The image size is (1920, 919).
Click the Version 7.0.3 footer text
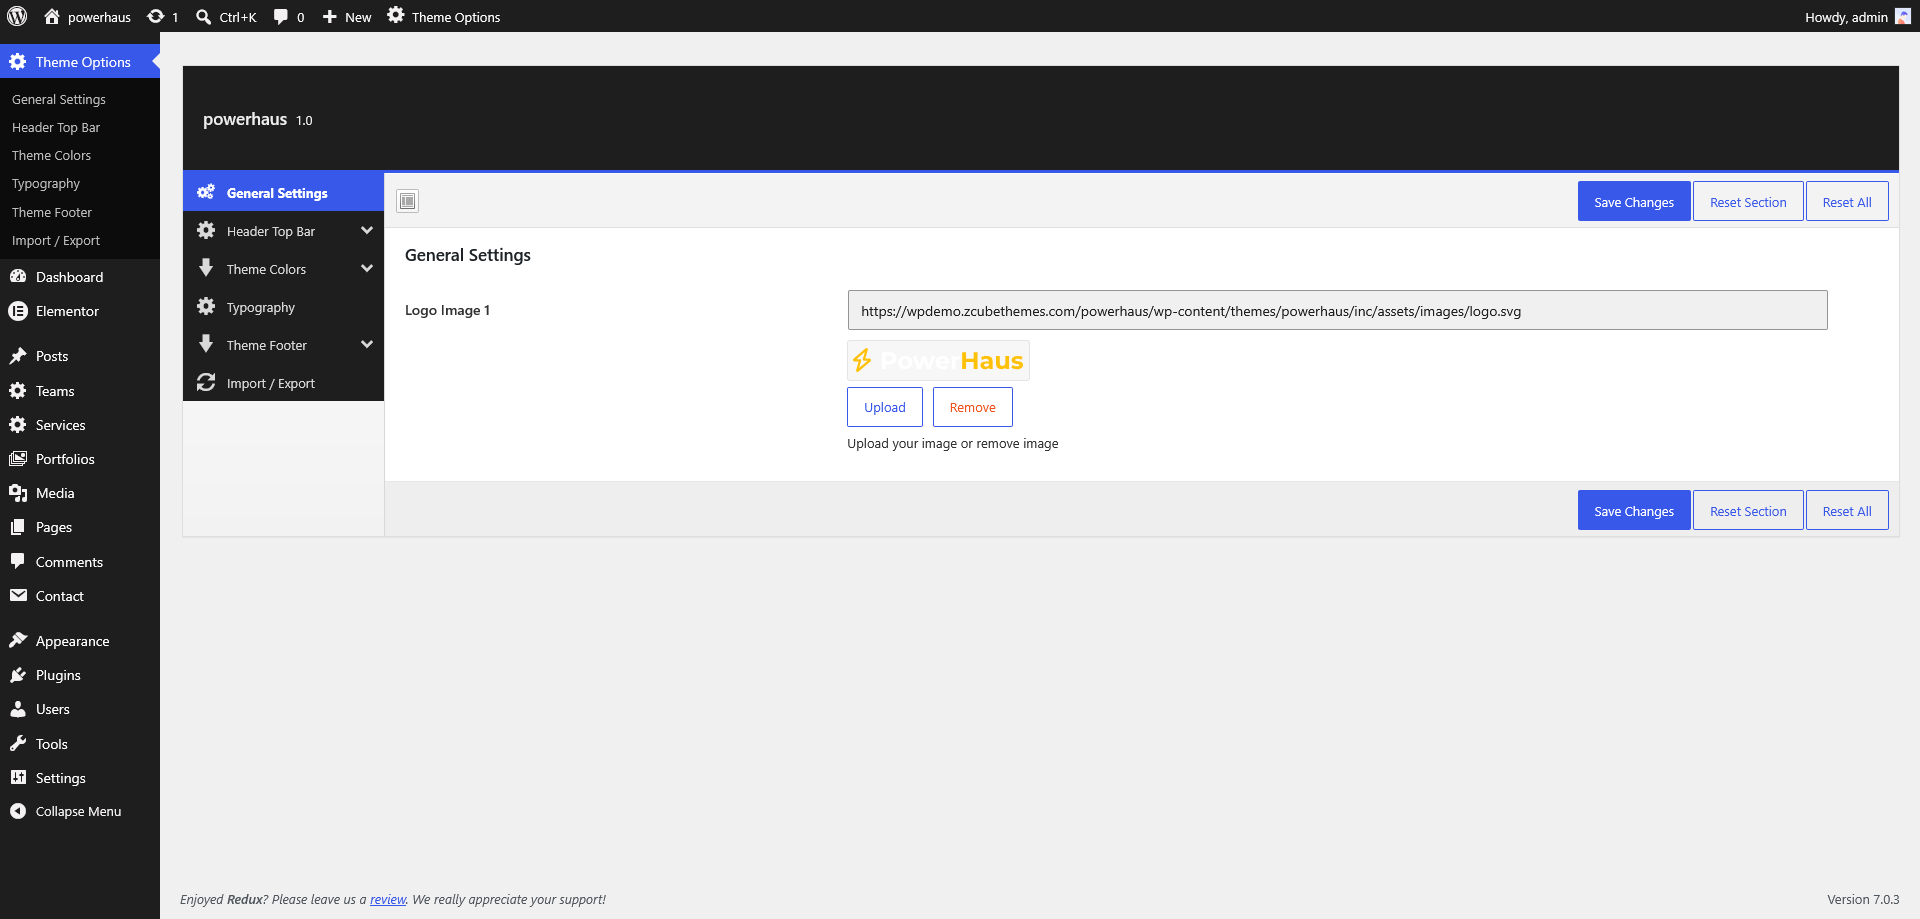(1863, 899)
